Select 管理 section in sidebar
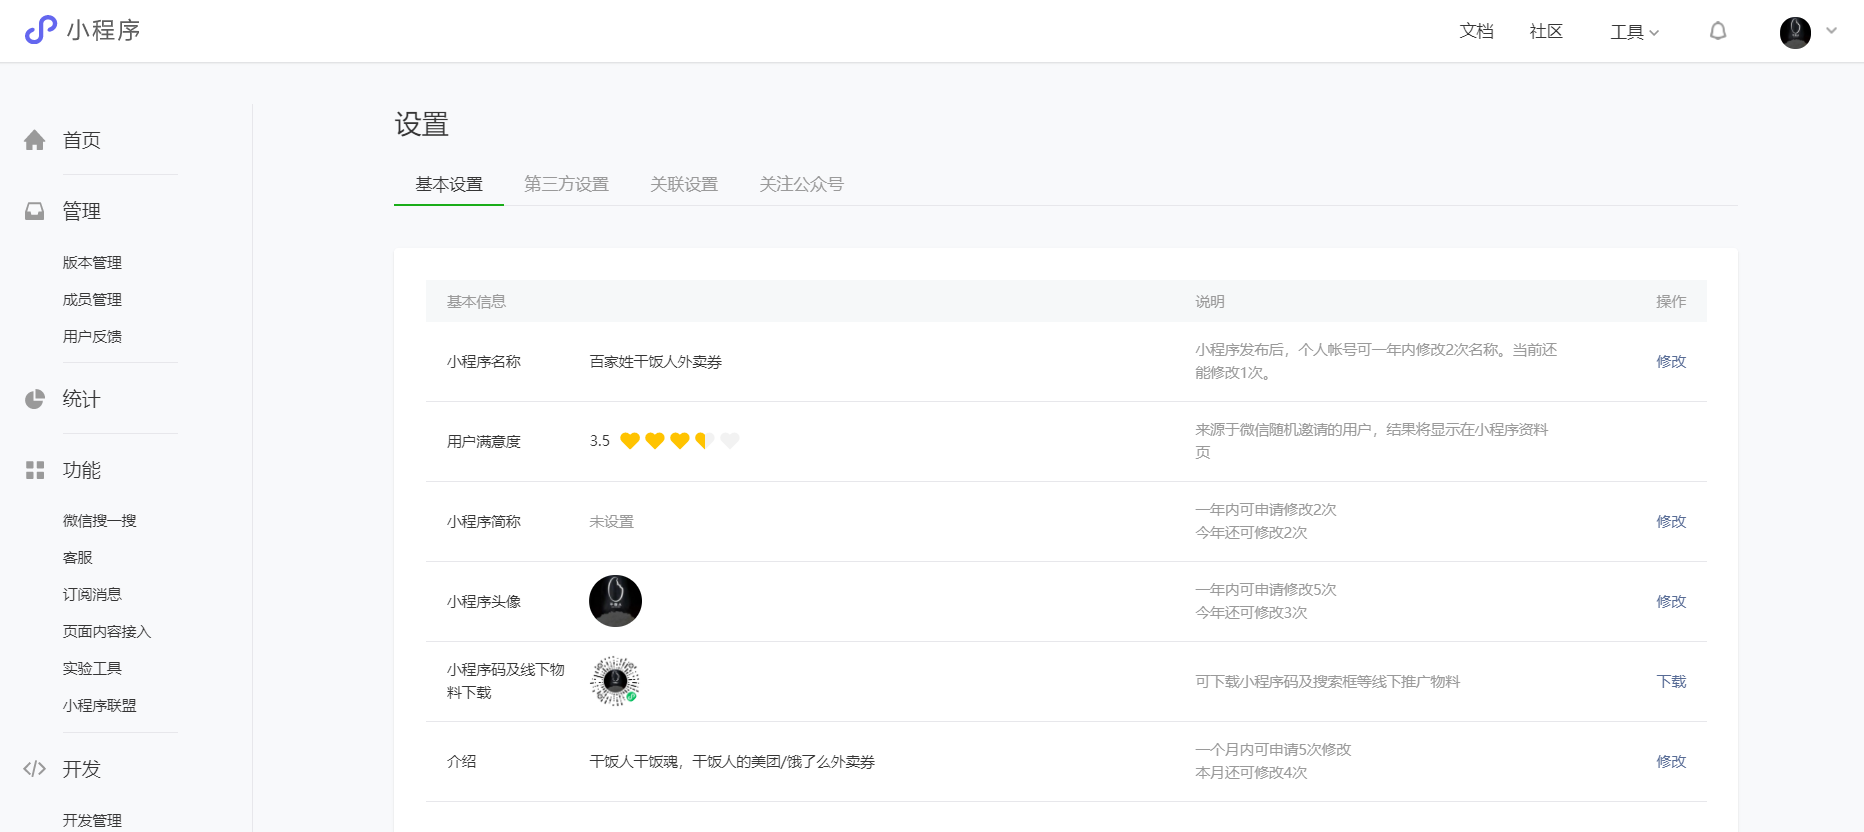 [82, 211]
